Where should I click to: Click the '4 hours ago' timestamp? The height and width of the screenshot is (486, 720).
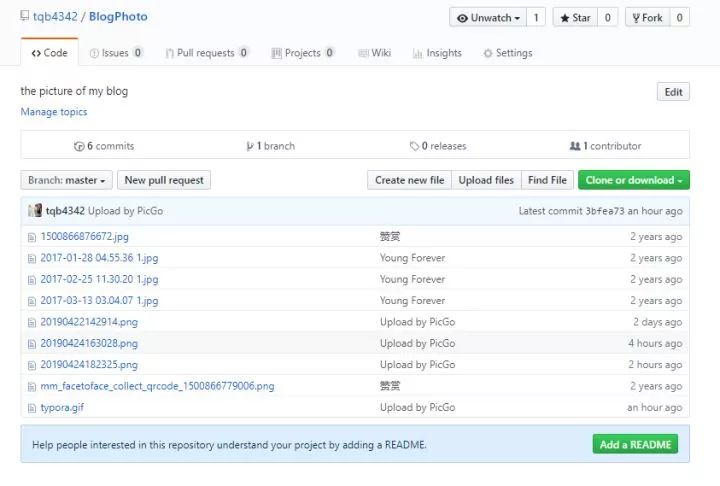tap(655, 343)
